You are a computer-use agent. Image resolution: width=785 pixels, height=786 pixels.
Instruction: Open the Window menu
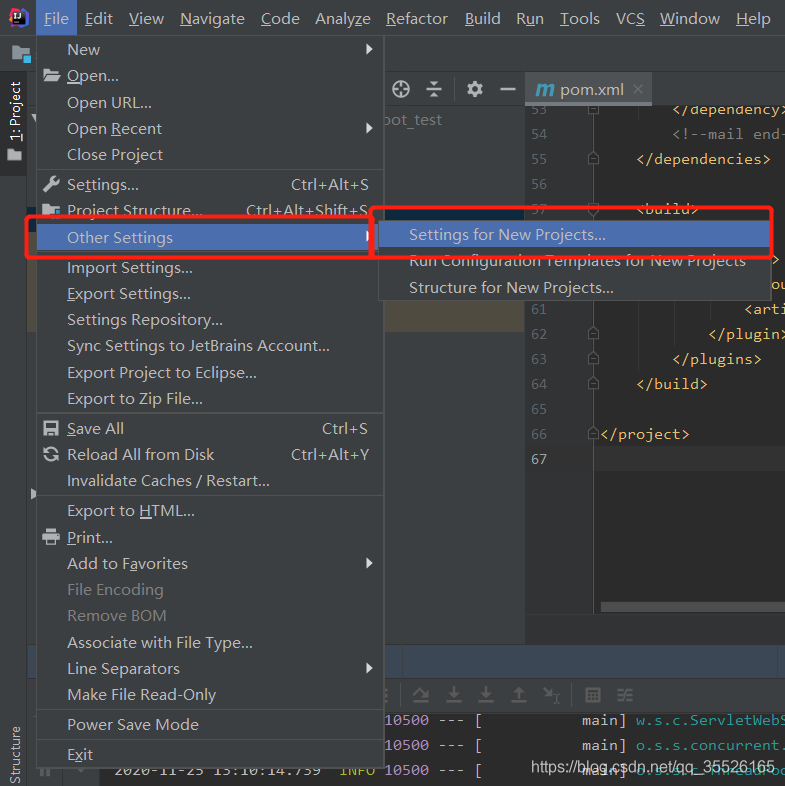690,19
